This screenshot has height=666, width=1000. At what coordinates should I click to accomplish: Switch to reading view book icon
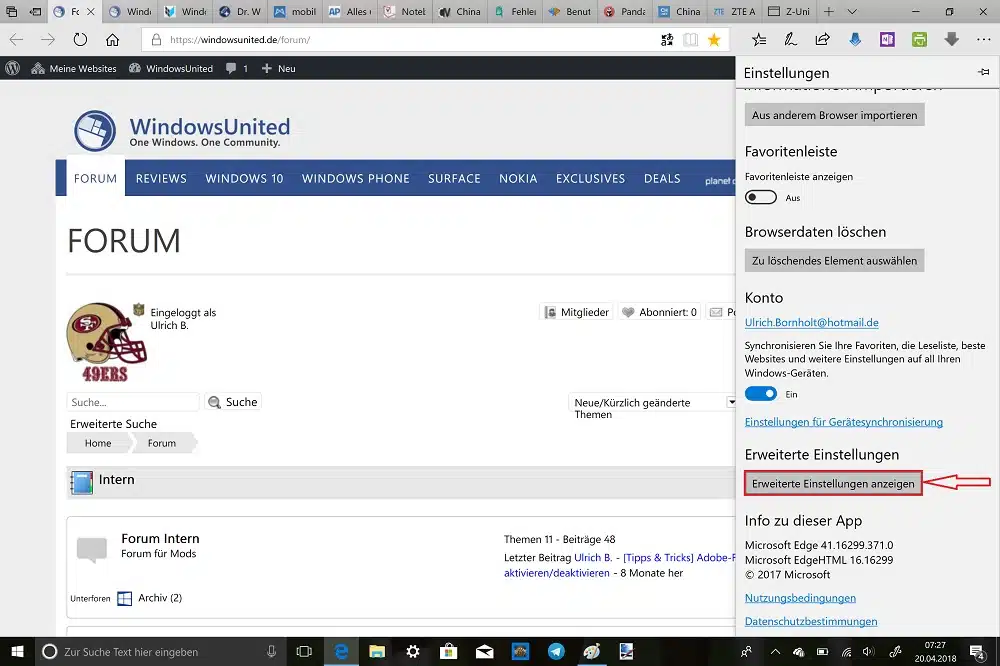[x=691, y=40]
